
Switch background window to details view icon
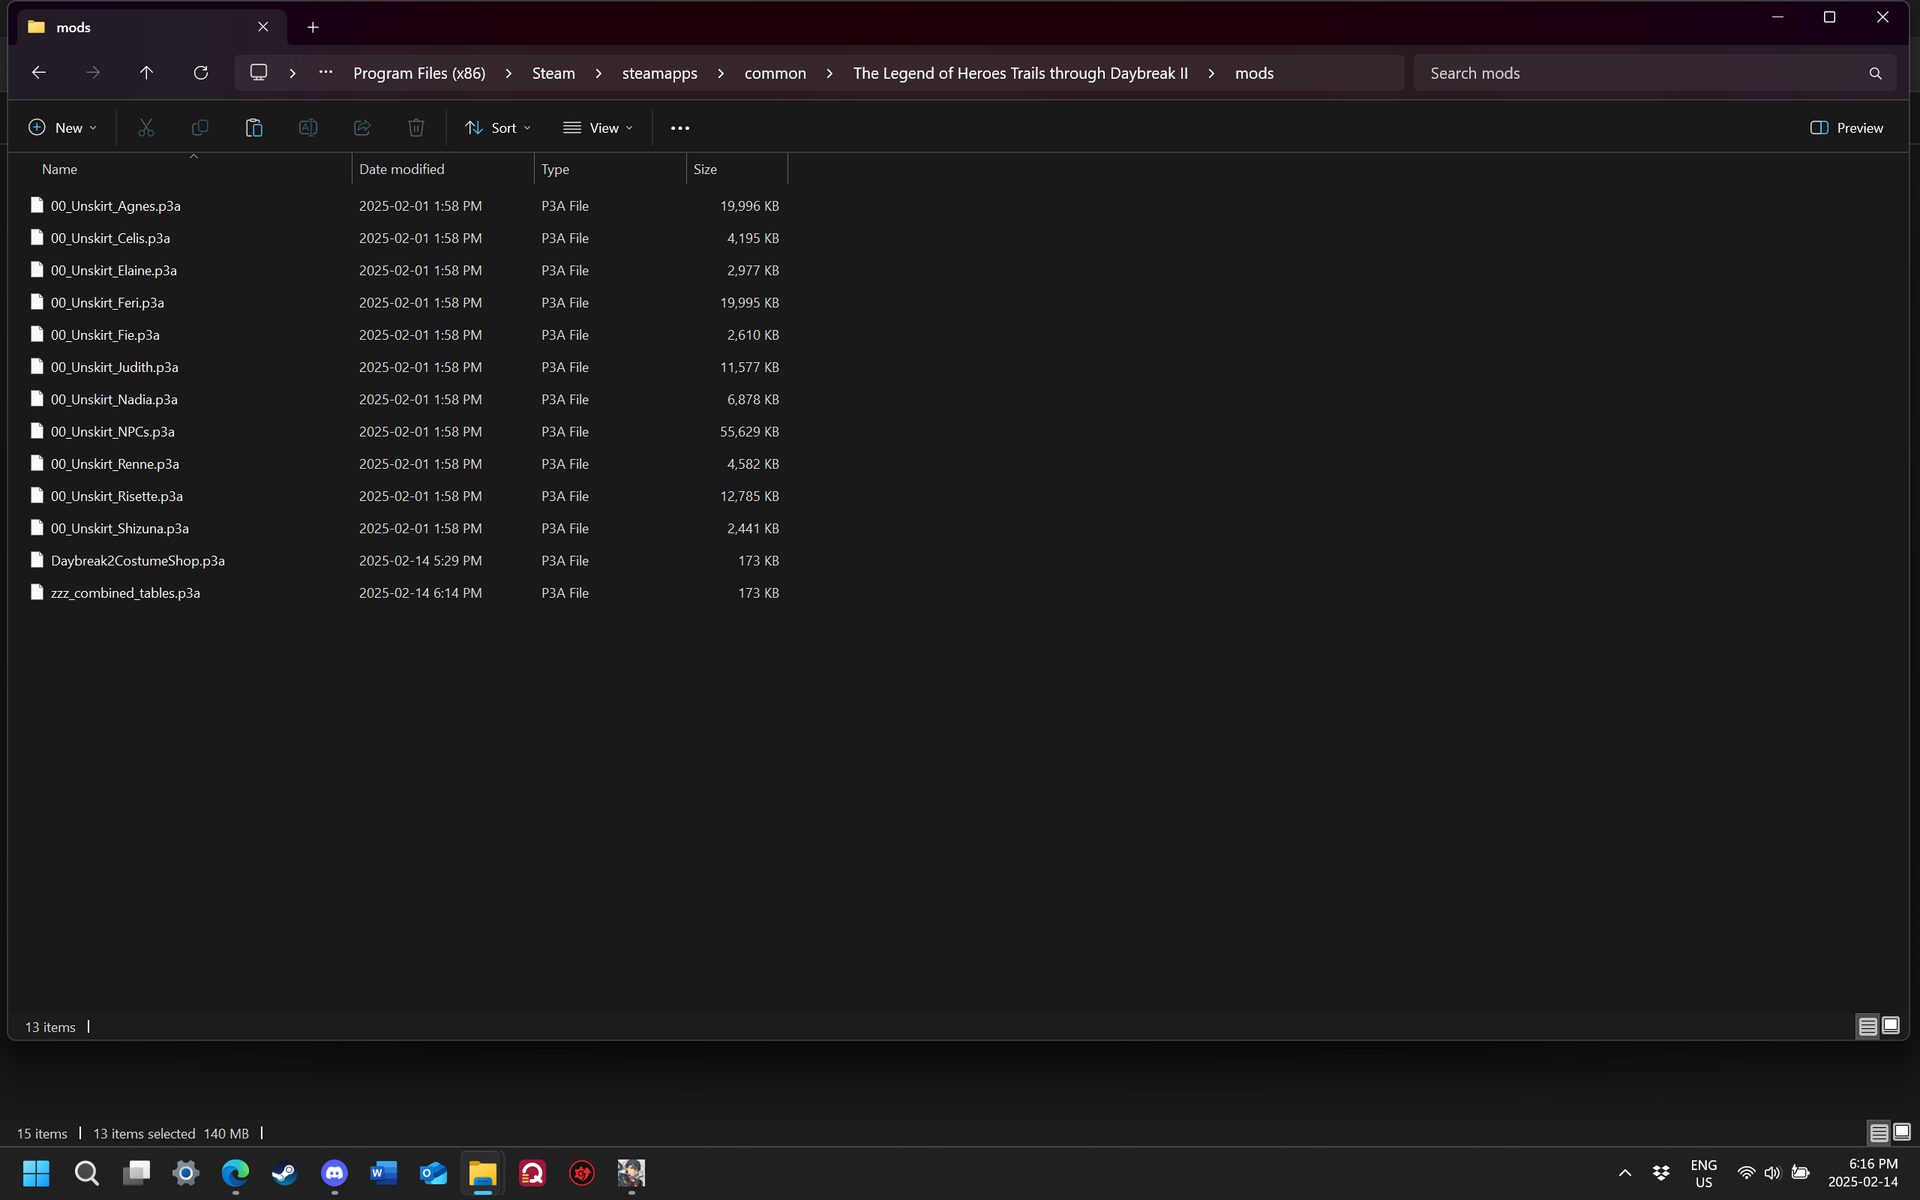1879,1133
